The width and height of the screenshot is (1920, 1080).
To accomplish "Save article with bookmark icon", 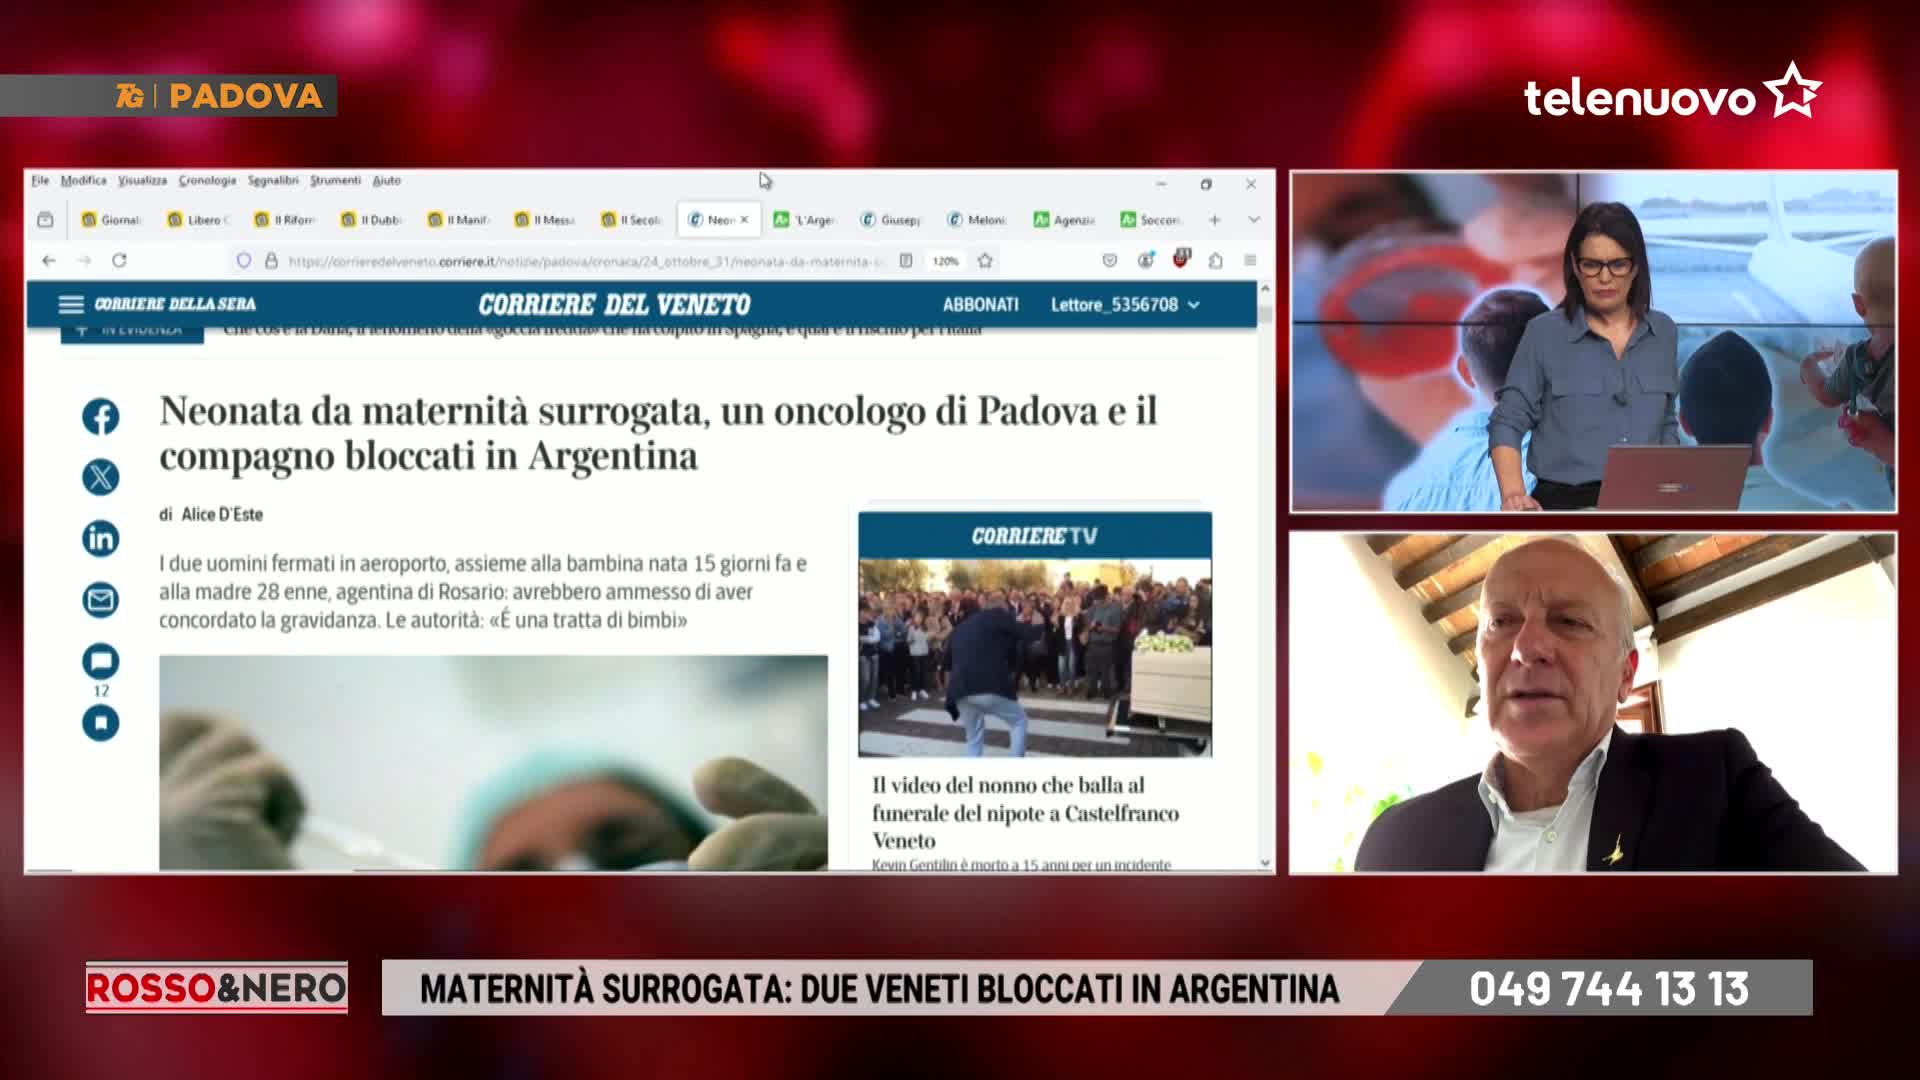I will click(x=100, y=722).
